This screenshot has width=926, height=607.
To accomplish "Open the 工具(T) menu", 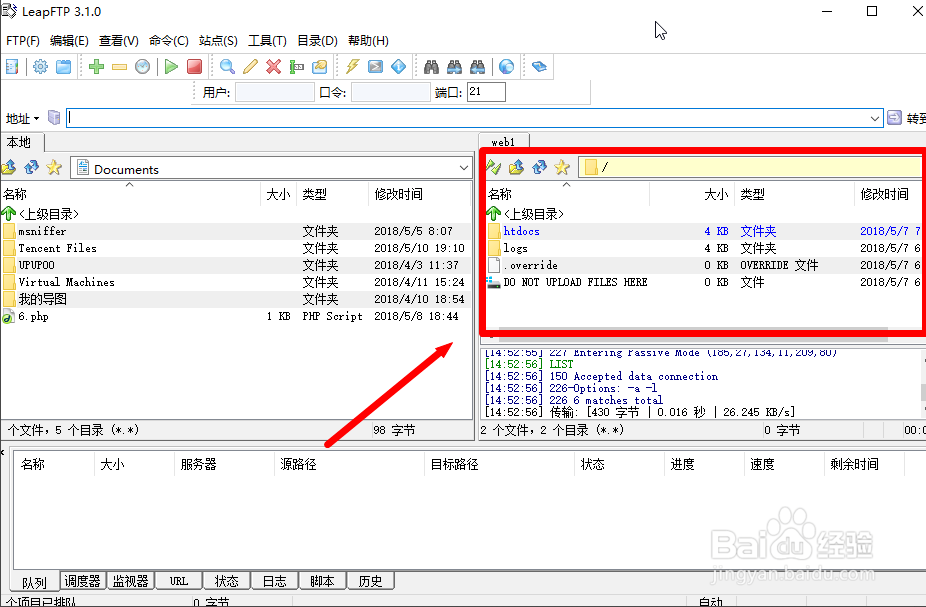I will [x=268, y=41].
